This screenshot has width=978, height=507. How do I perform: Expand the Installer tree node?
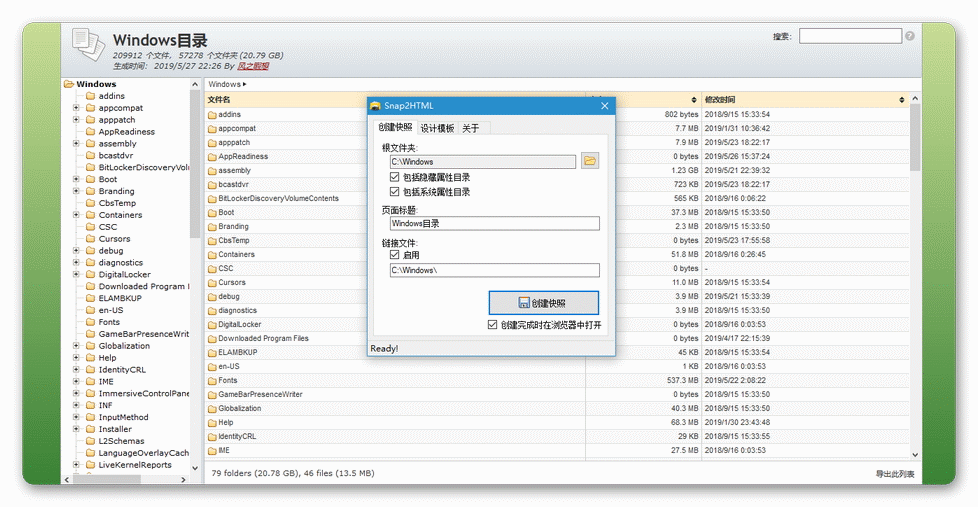tap(76, 428)
